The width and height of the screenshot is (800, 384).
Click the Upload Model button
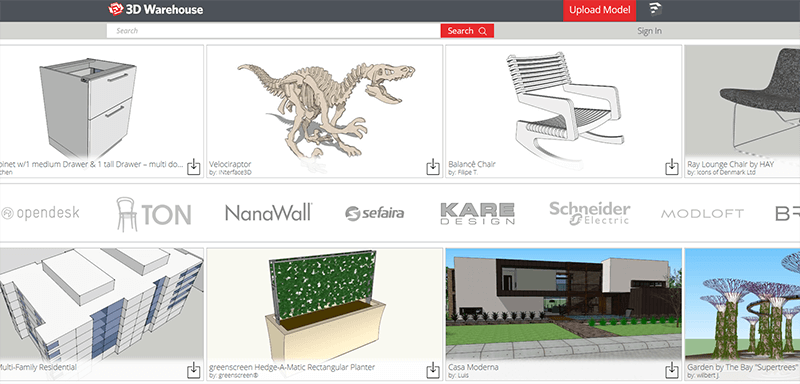point(599,10)
